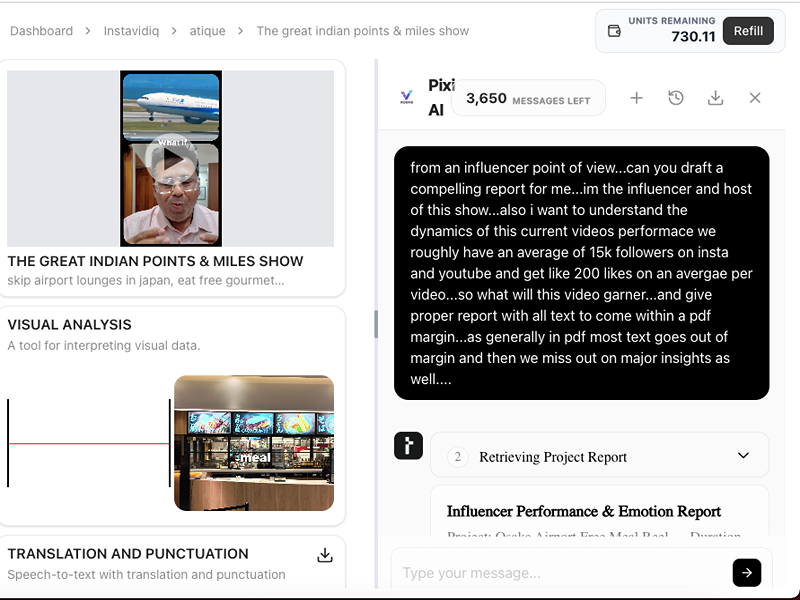Select atique in the breadcrumb
This screenshot has height=600, width=800.
(x=207, y=31)
